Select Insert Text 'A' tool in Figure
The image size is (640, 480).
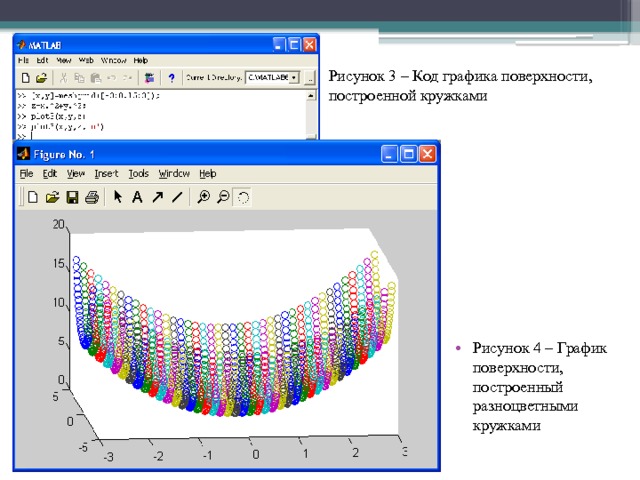pos(137,198)
